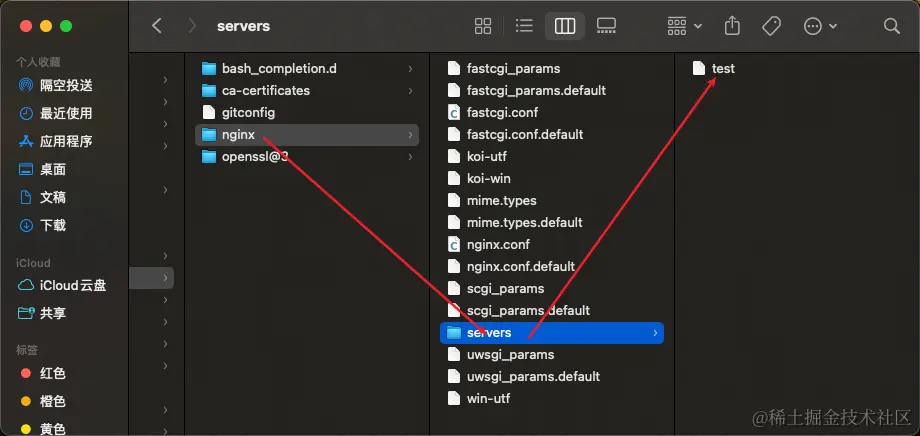The height and width of the screenshot is (436, 920).
Task: Select the nginx folder
Action: (307, 134)
